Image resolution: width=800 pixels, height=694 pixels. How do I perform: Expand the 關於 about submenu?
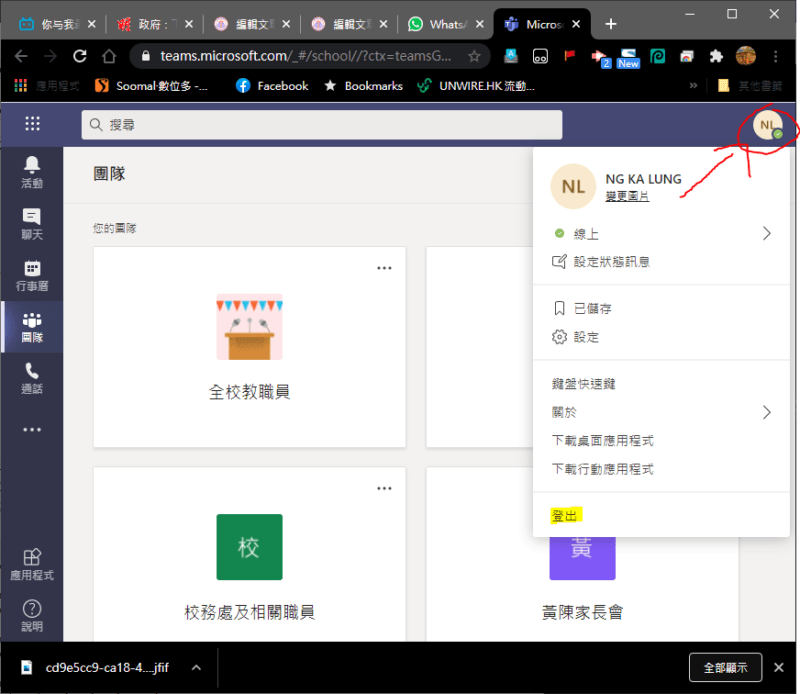(766, 412)
